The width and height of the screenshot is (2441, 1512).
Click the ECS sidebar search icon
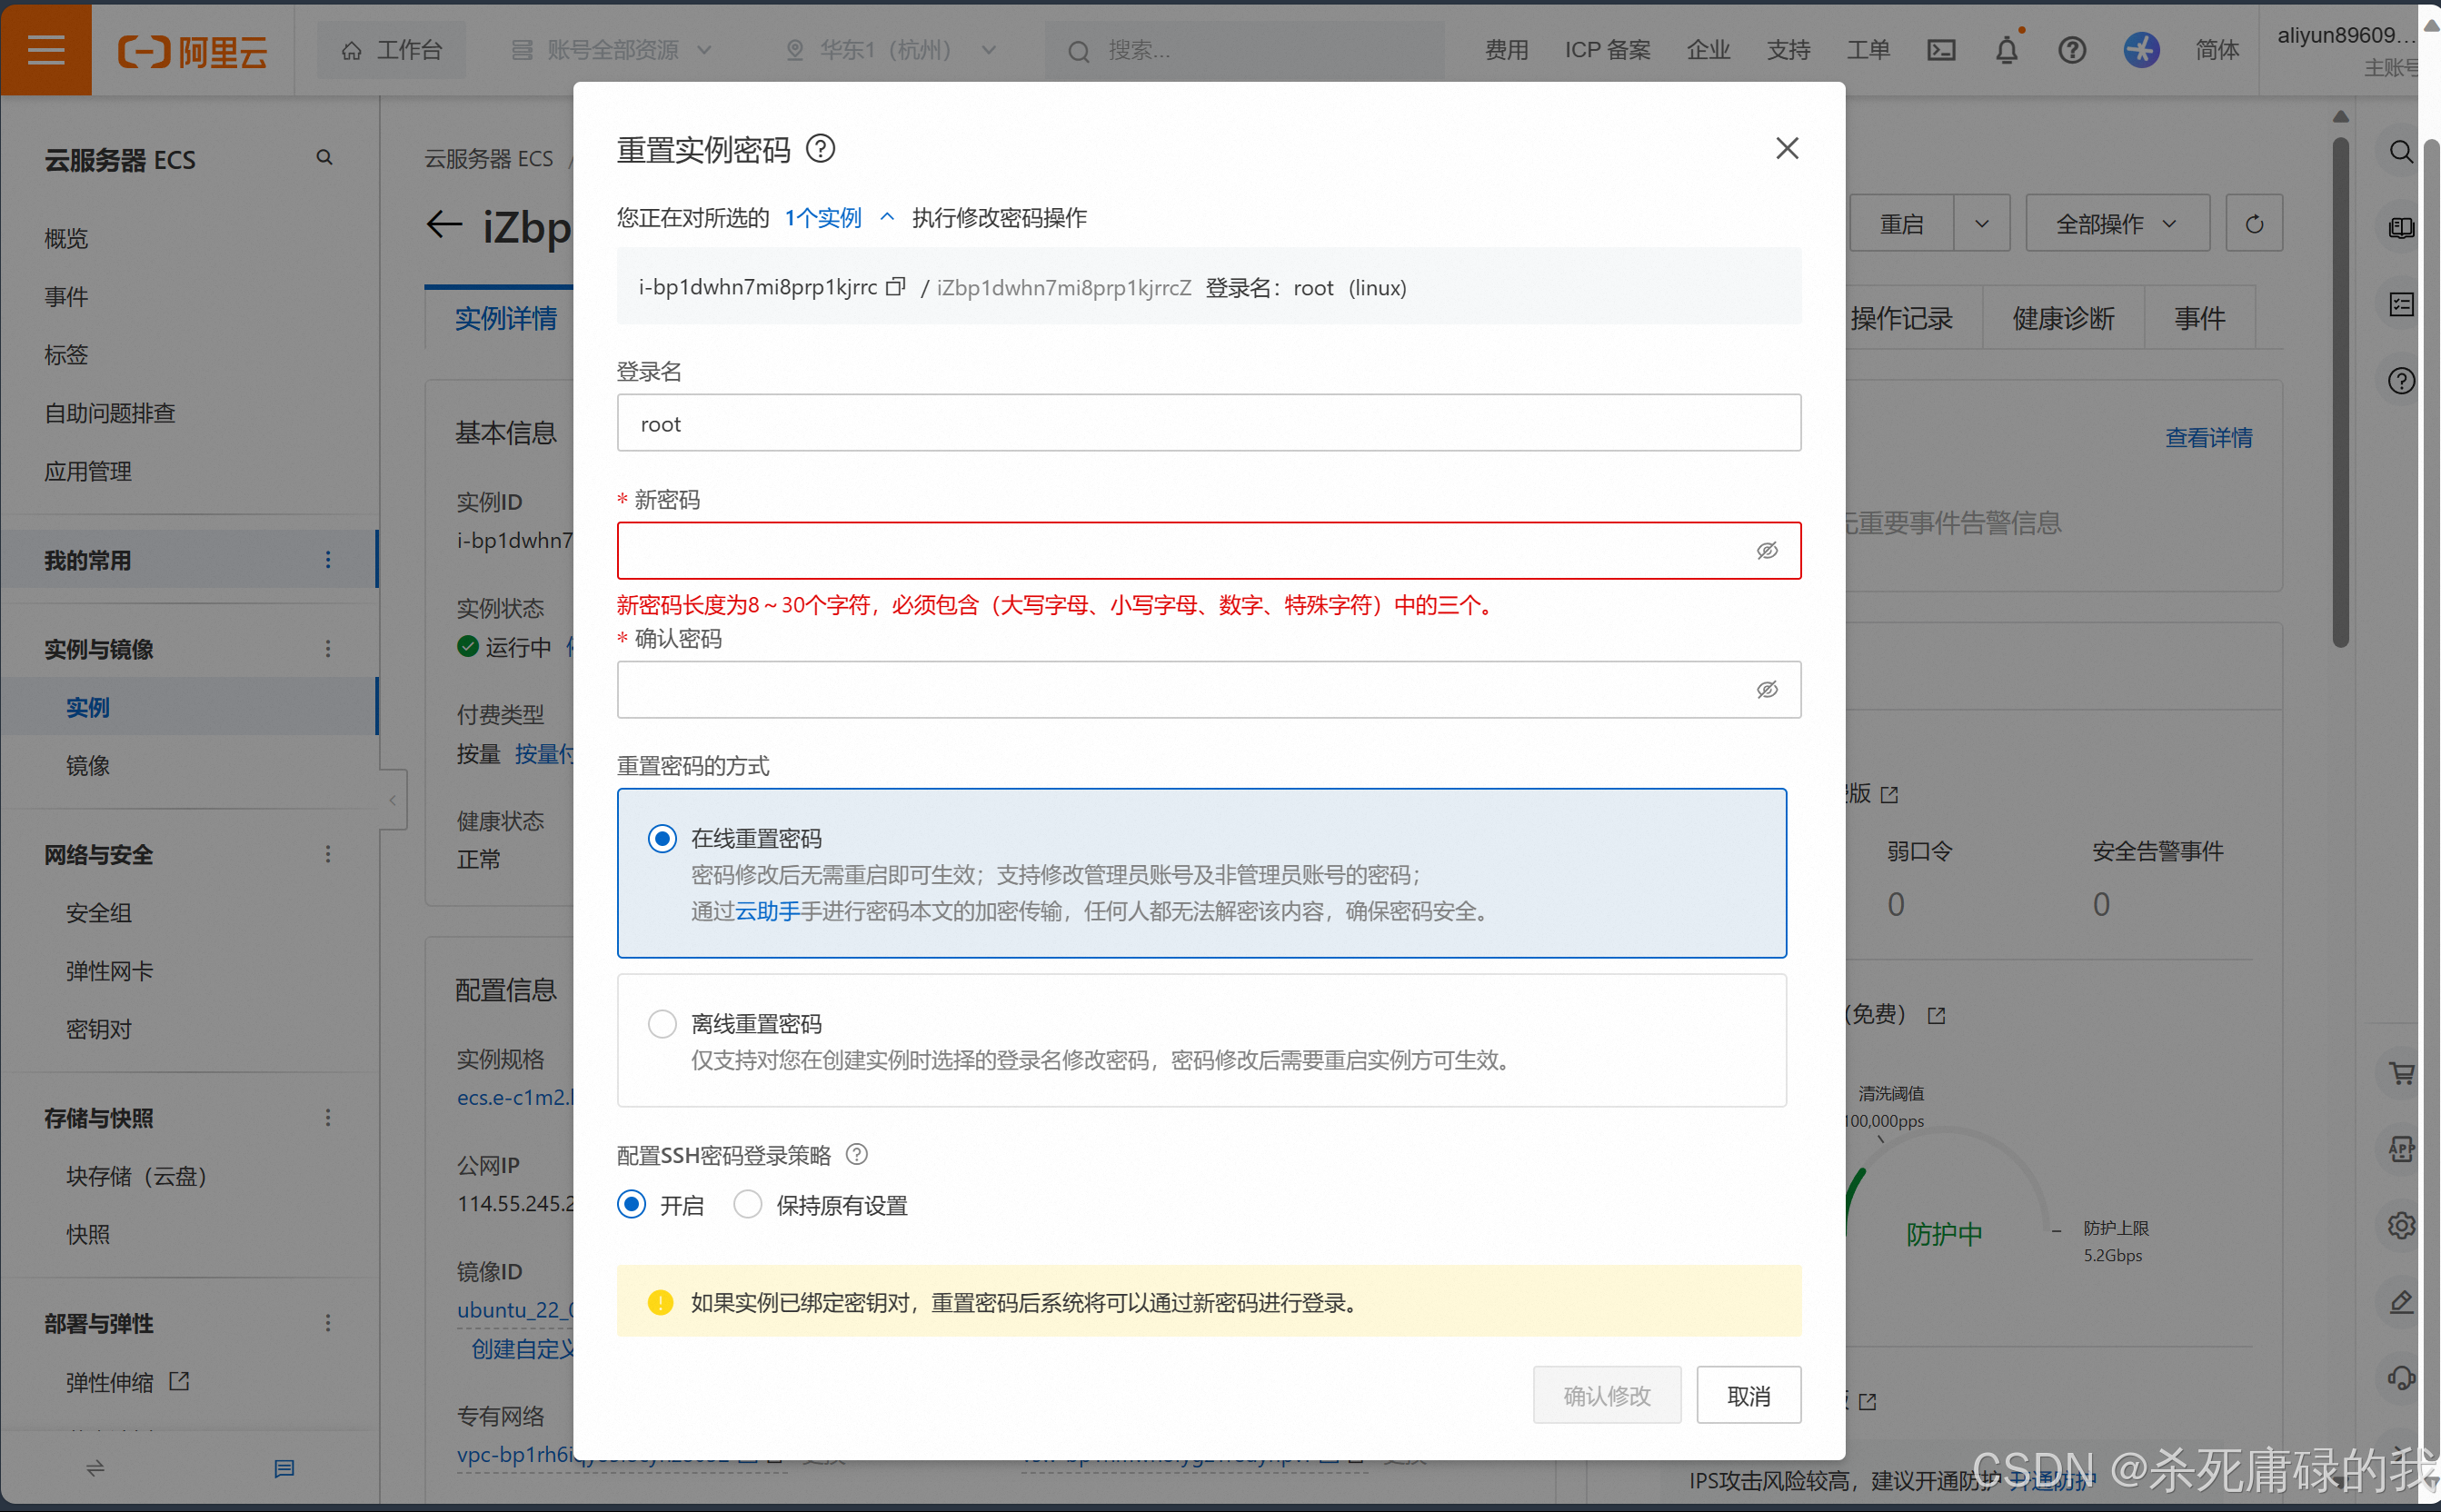click(324, 158)
